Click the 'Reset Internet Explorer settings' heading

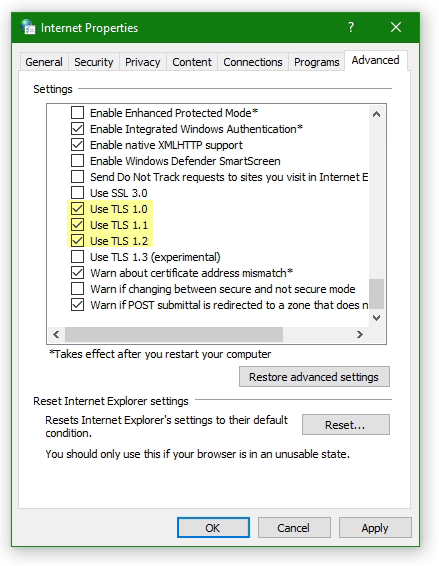click(111, 401)
